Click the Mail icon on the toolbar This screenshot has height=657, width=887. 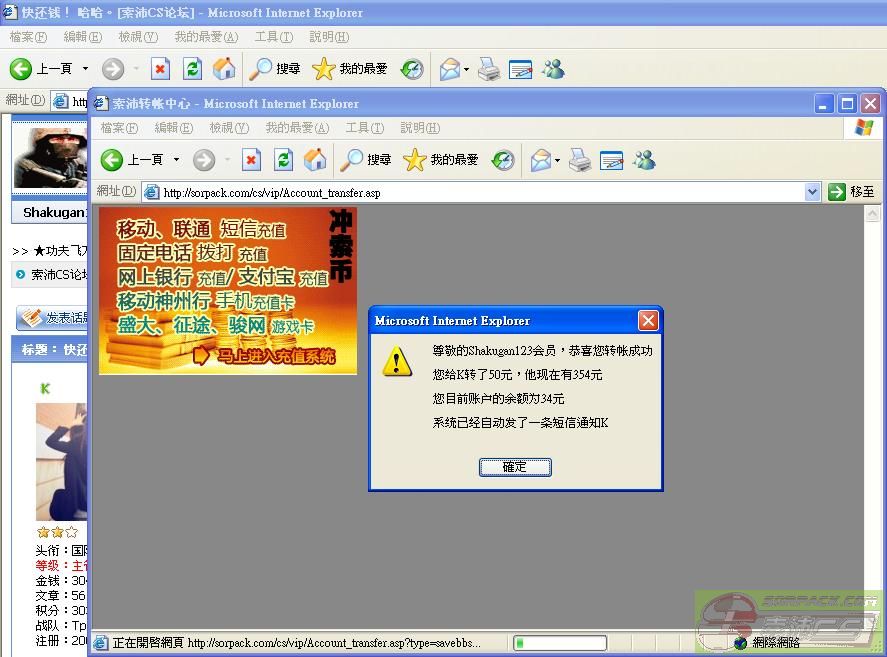[x=537, y=160]
